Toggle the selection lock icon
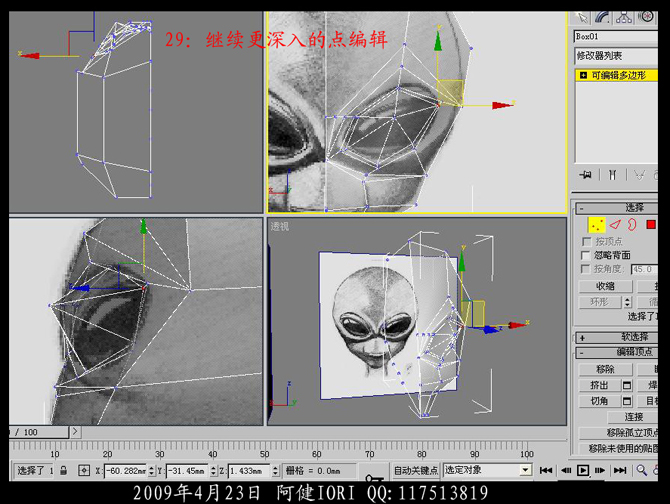Screen dimensions: 670x504 [x=64, y=471]
